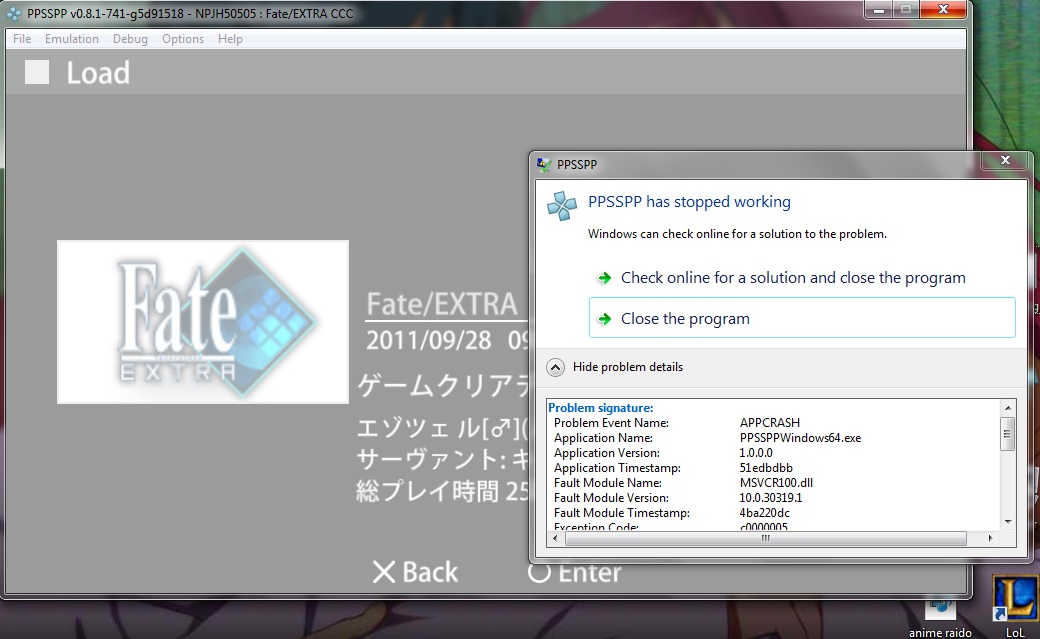Open the File menu
The image size is (1040, 639).
pos(22,39)
